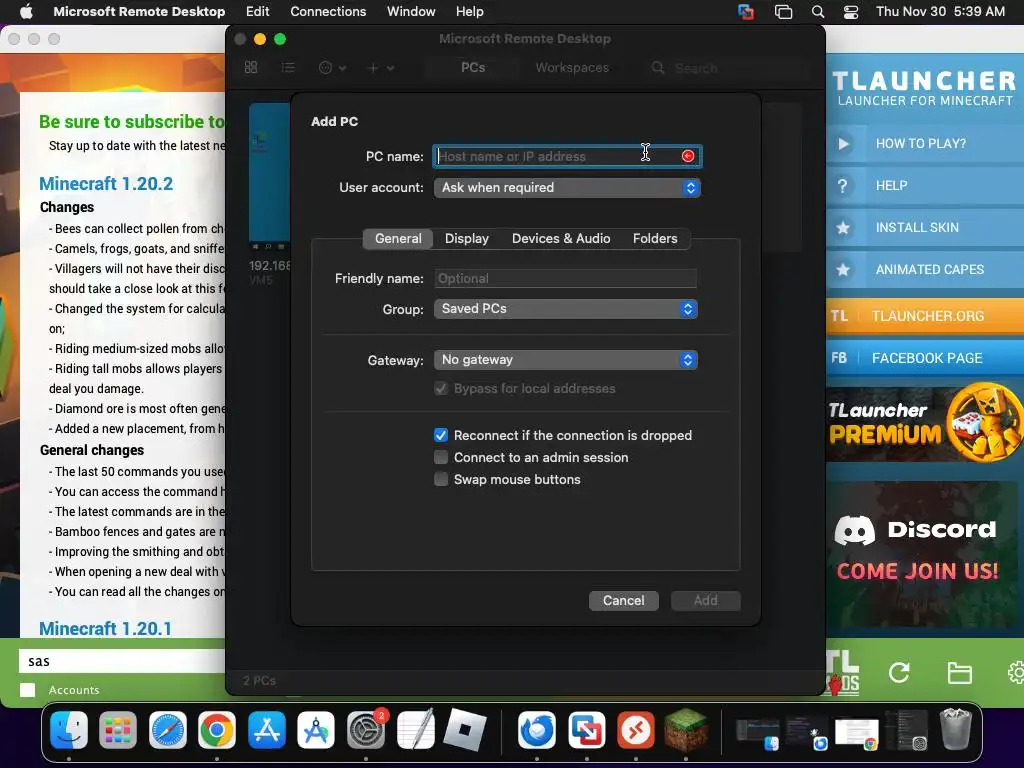This screenshot has width=1024, height=768.
Task: Open Google Chrome from the Dock
Action: pyautogui.click(x=217, y=729)
